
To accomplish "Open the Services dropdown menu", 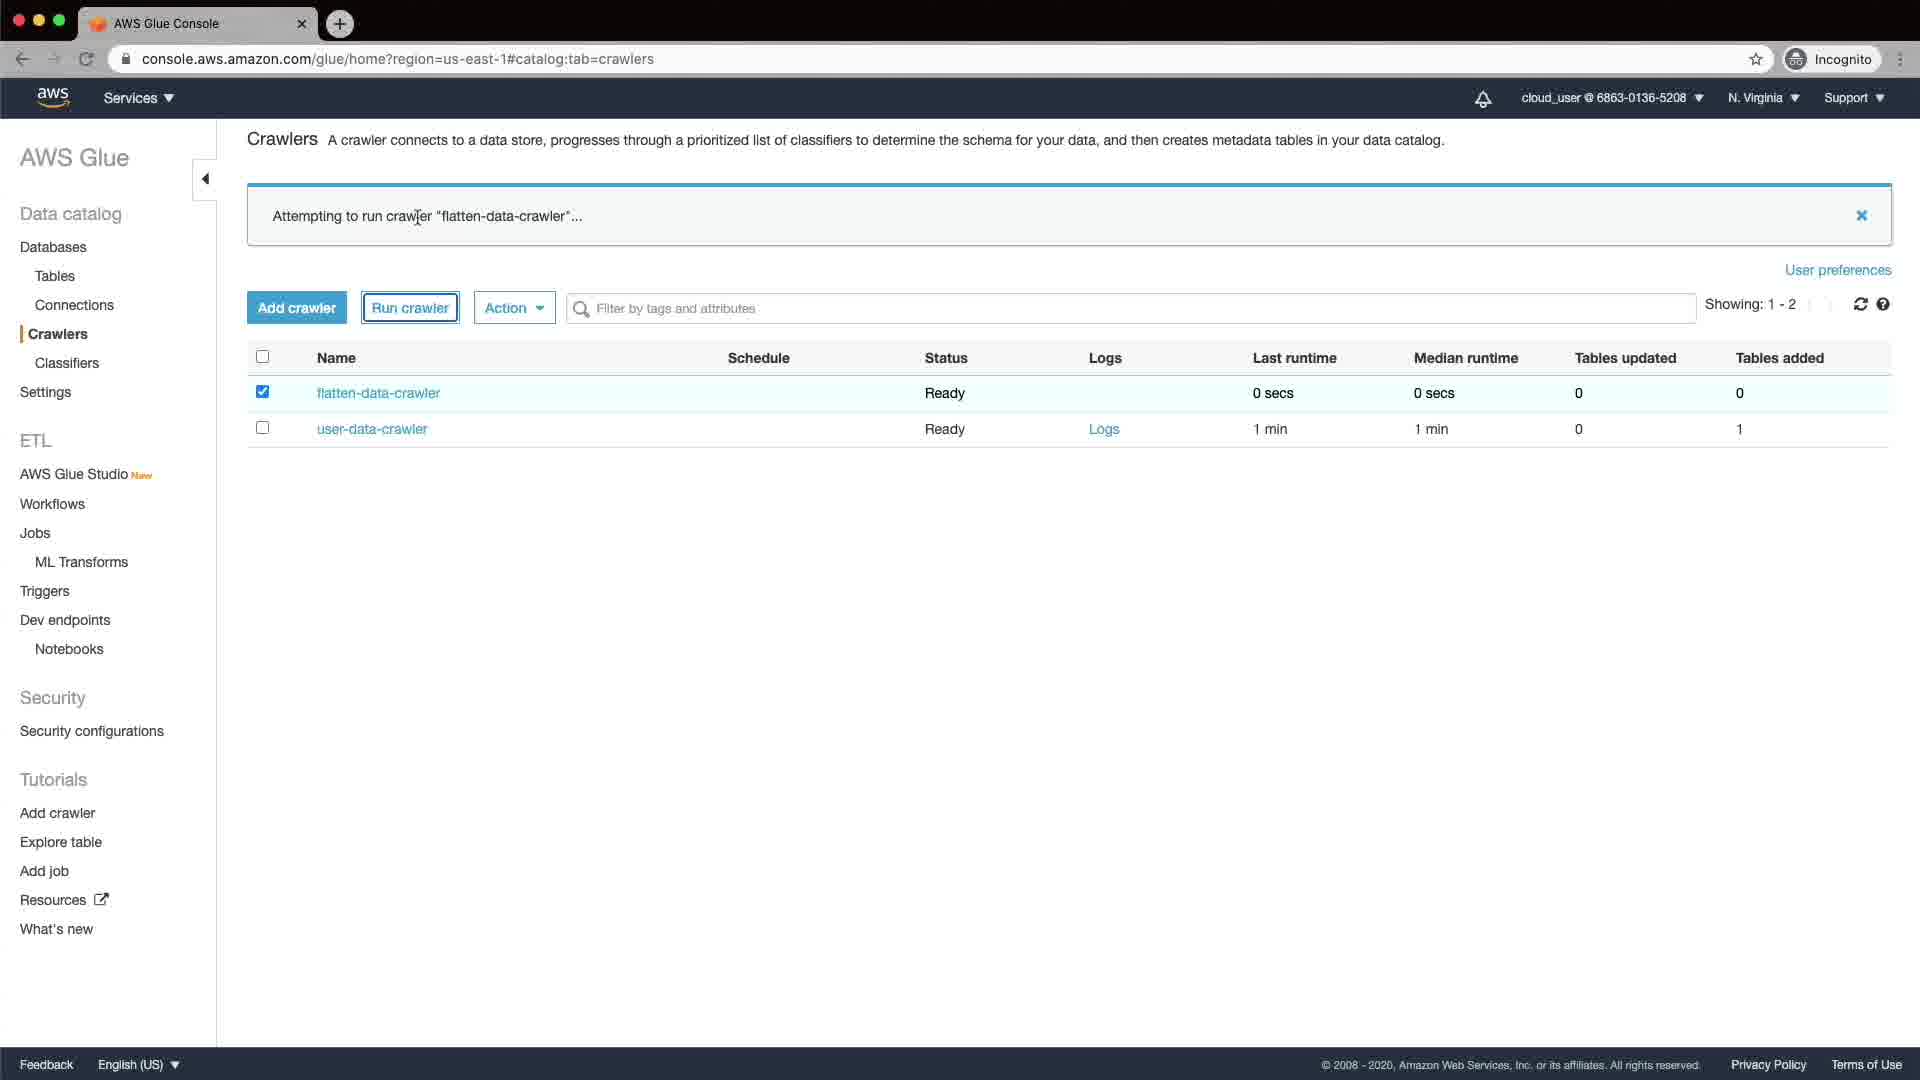I will (138, 98).
